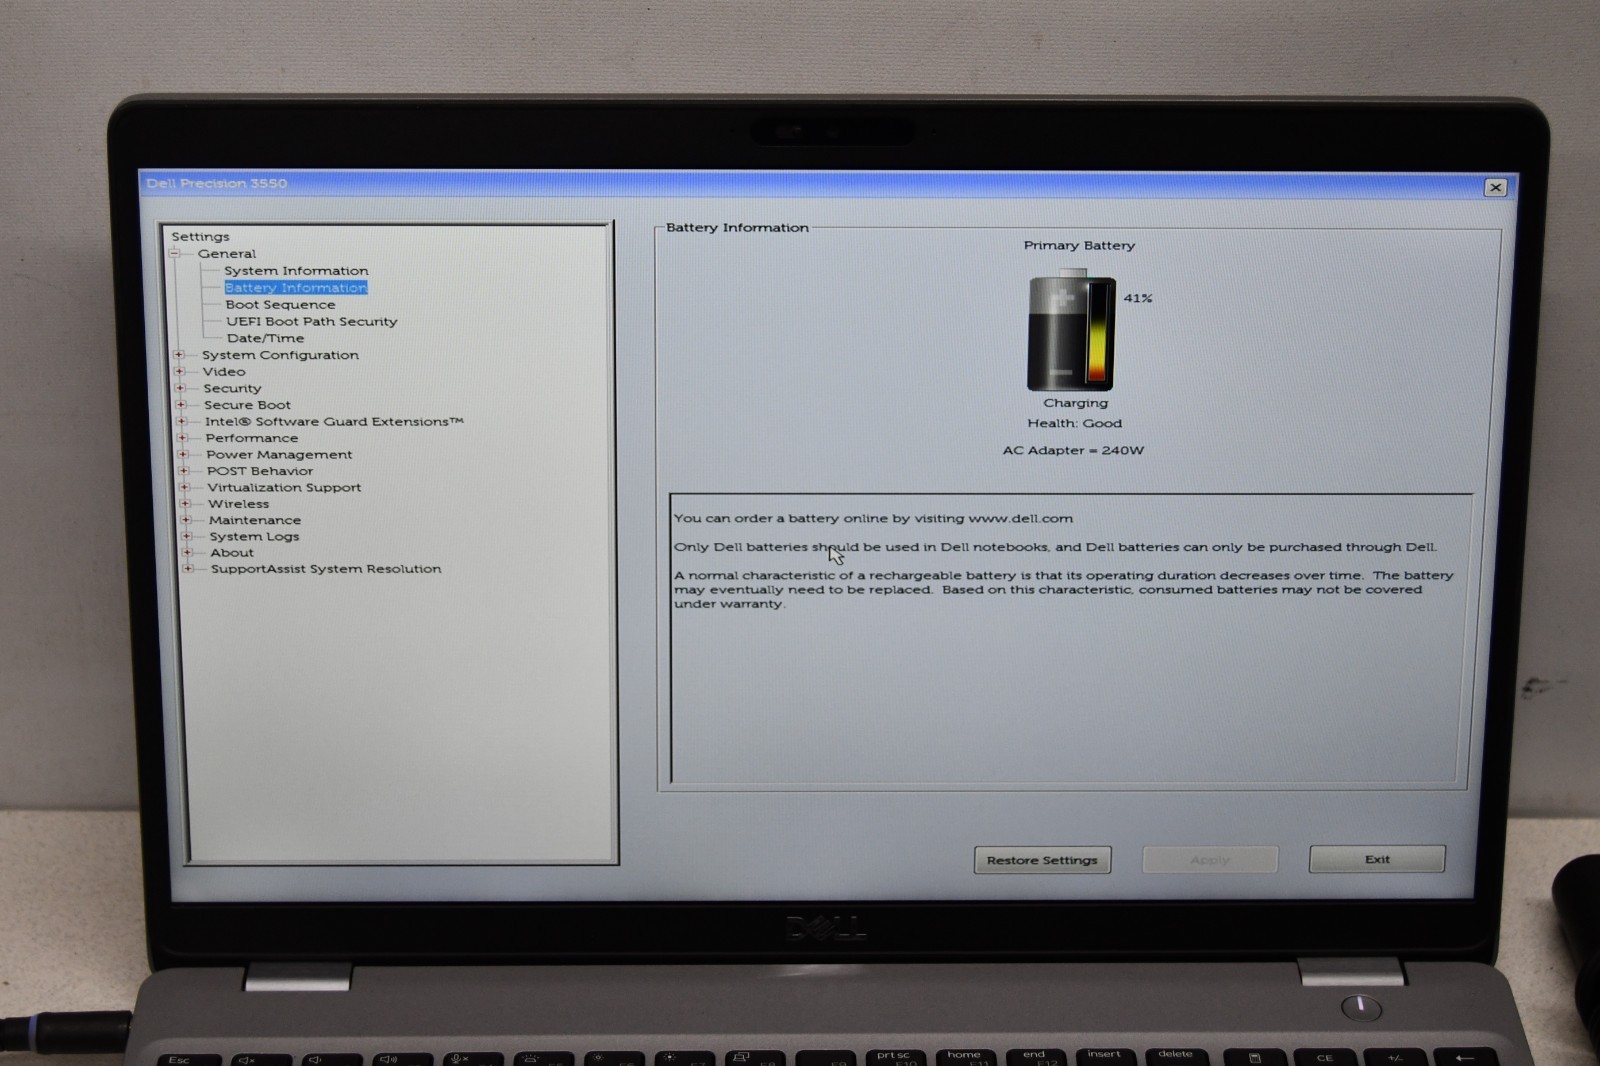Select the Video category label

pos(224,371)
